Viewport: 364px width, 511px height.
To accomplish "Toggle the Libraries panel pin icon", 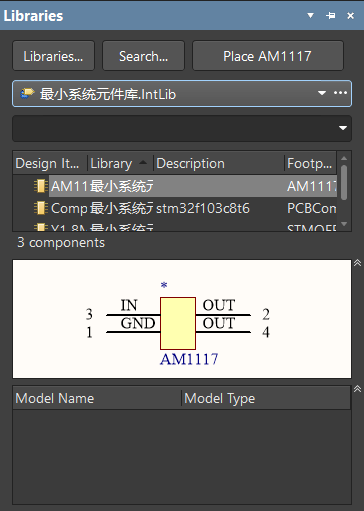I will pyautogui.click(x=331, y=15).
